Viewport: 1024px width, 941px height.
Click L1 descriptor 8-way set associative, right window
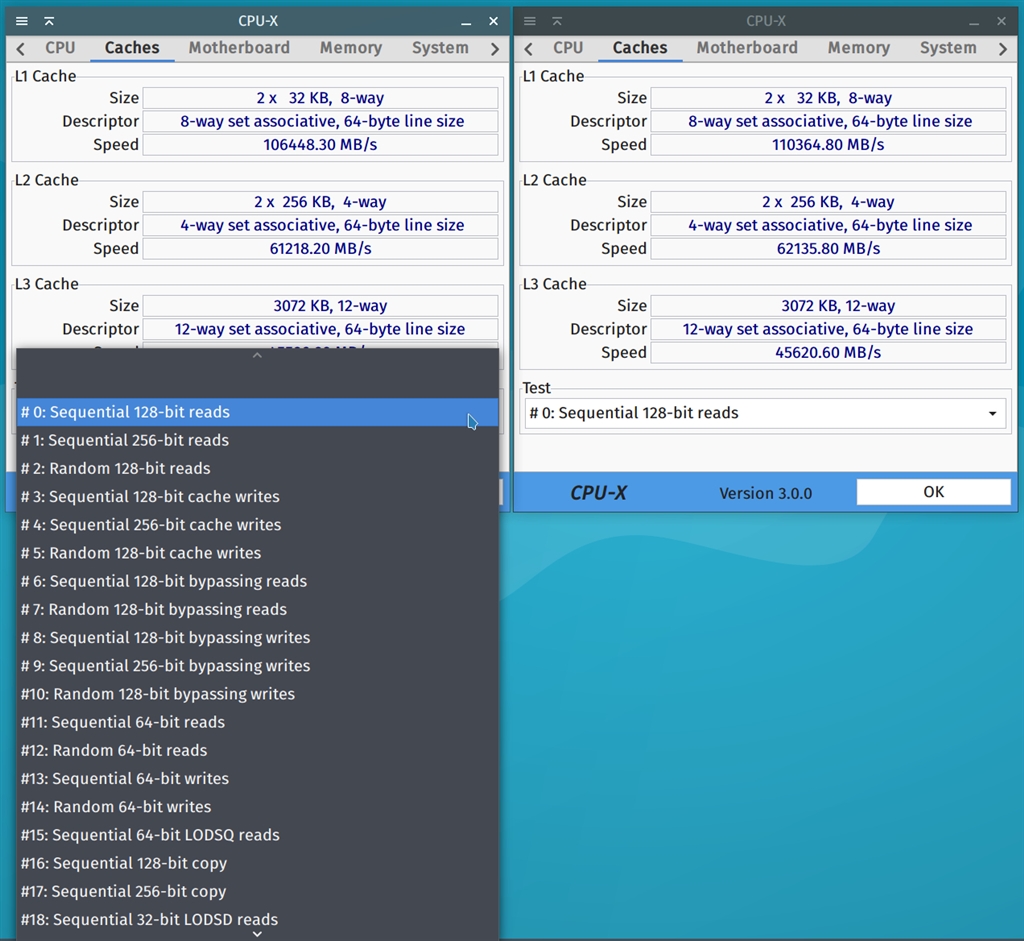[x=828, y=121]
